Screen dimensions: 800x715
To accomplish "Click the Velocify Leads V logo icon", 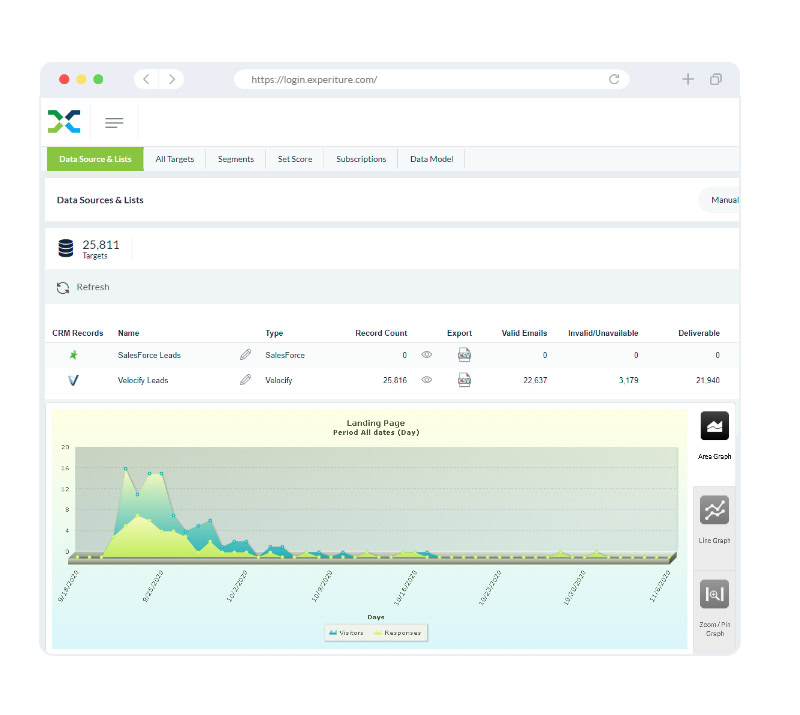I will tap(73, 380).
